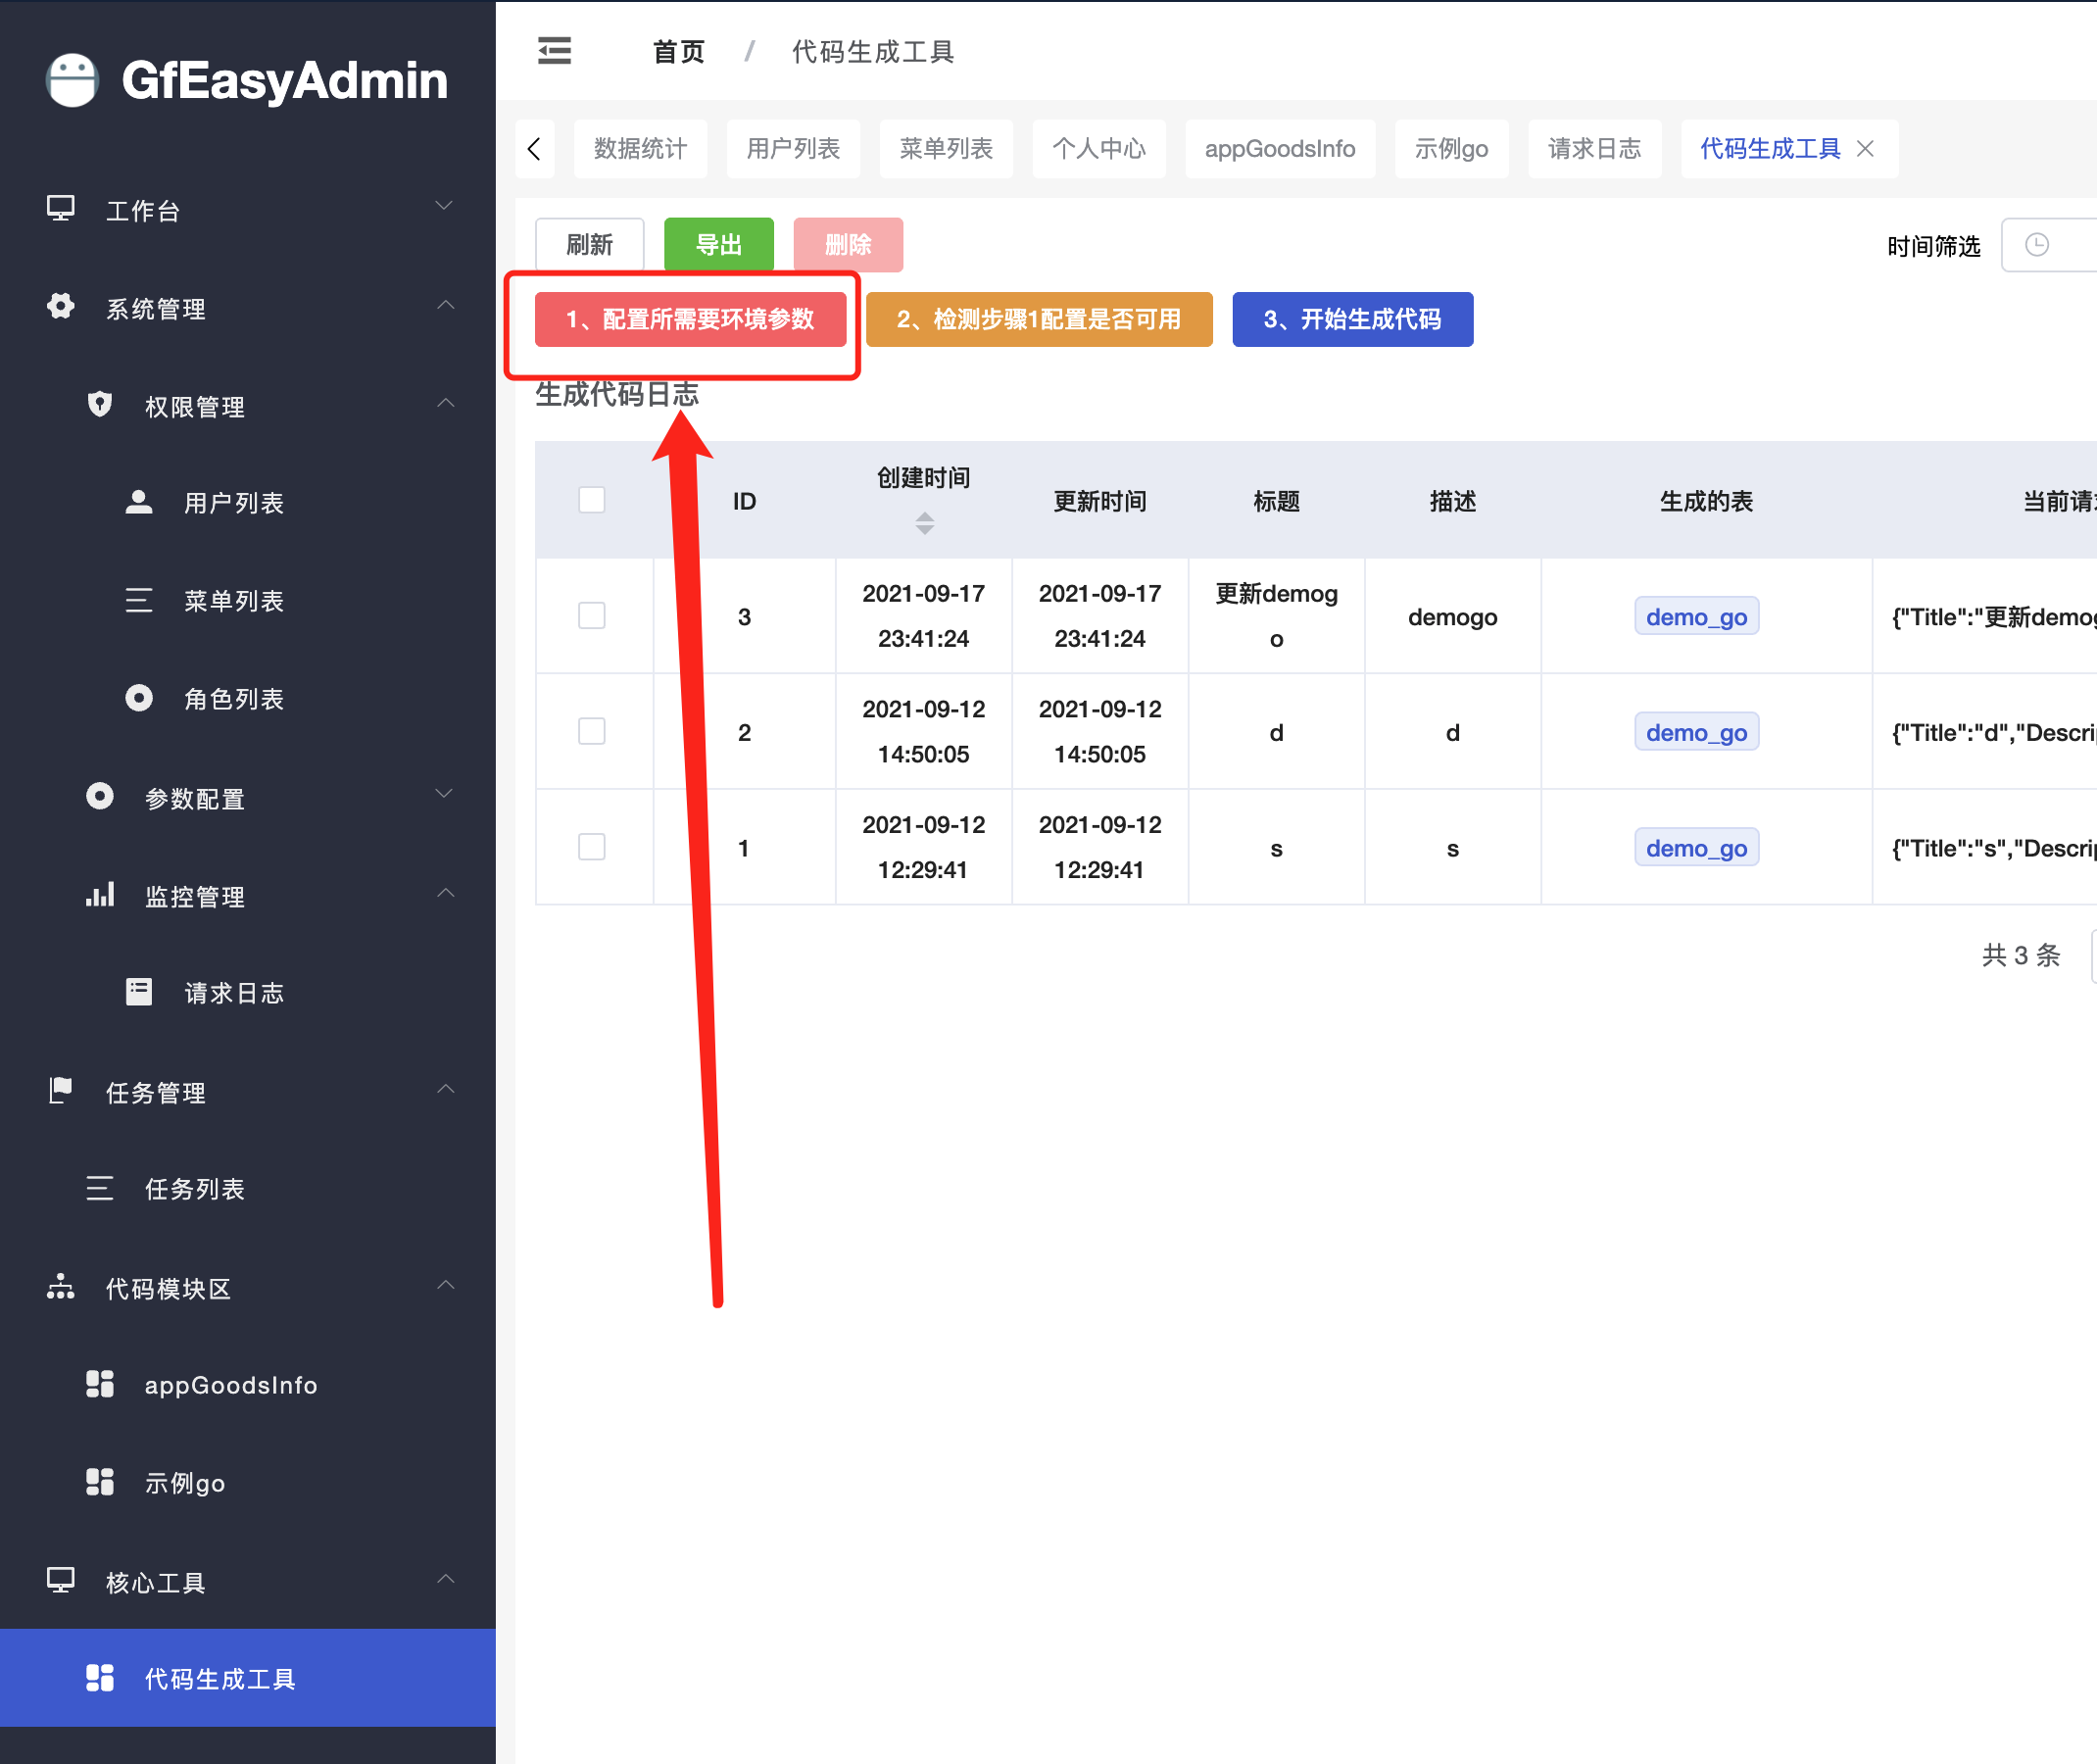Collapse the 代码模块区 menu chevron
Viewport: 2097px width, 1764px height.
tap(445, 1285)
